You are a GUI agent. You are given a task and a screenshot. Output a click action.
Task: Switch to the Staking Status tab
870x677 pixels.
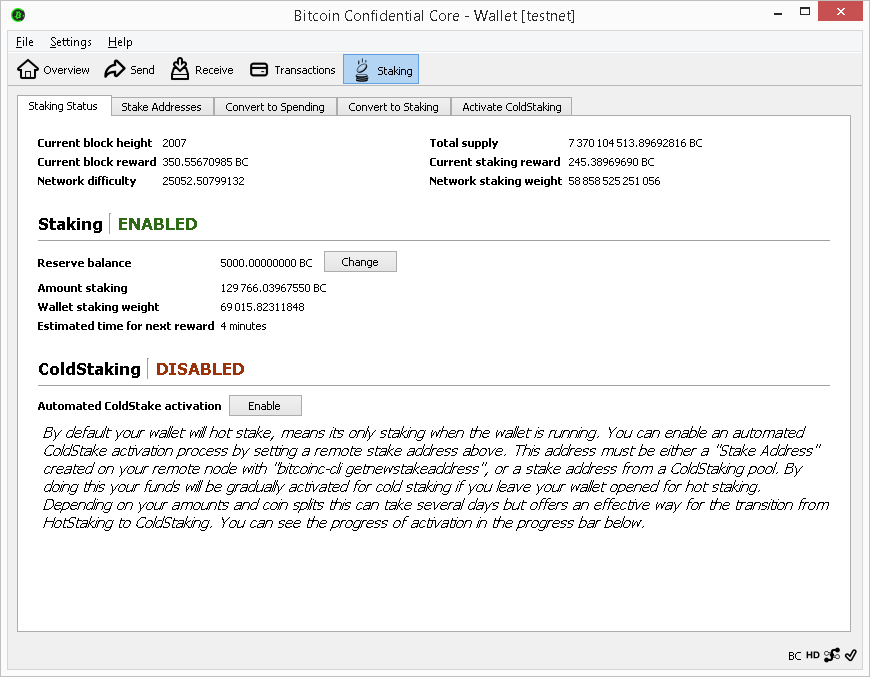coord(63,106)
